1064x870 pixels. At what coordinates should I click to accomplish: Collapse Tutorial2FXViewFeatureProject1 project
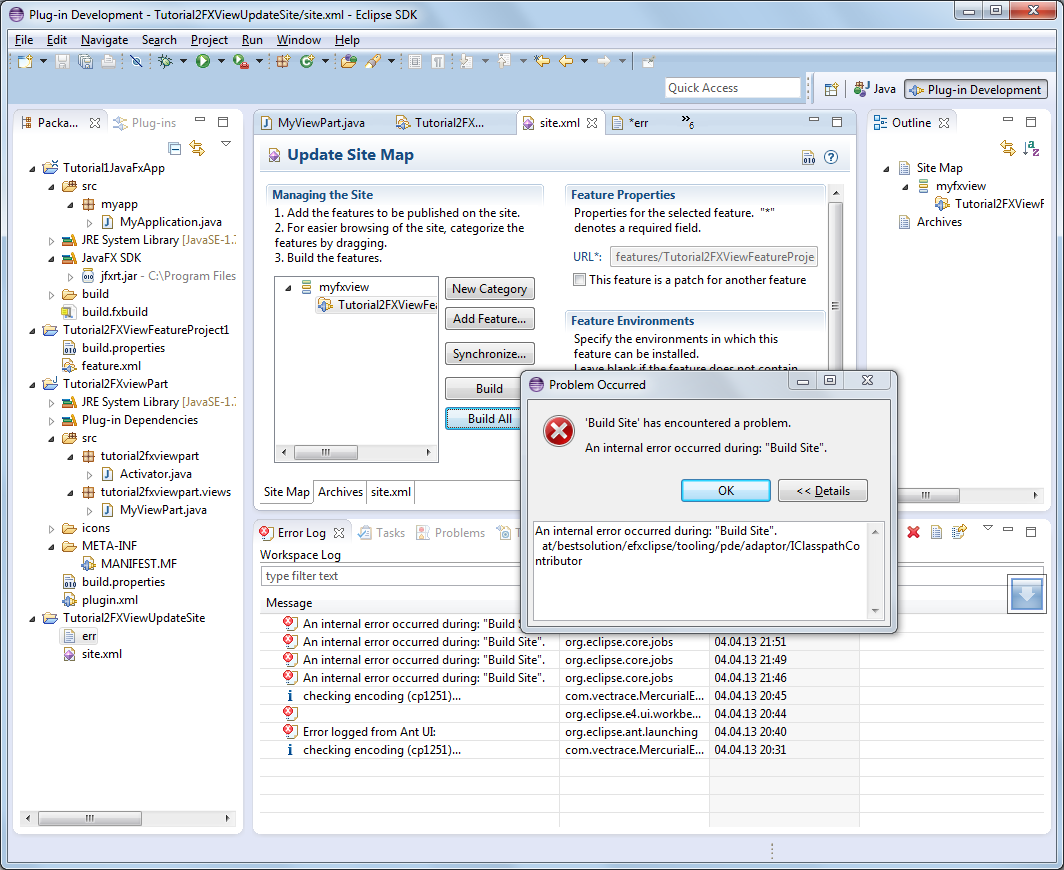[x=32, y=330]
